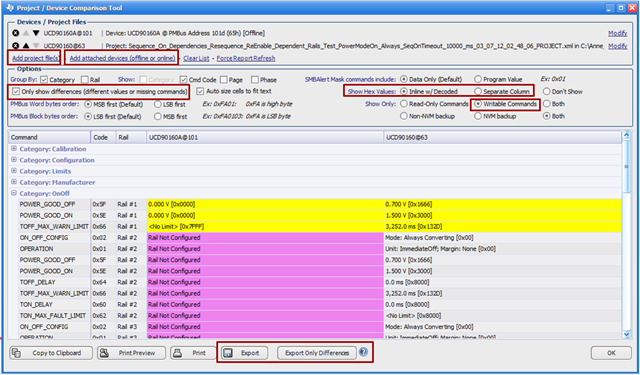Image resolution: width=640 pixels, height=375 pixels.
Task: Click UCD90160A@101 column header
Action: (265, 138)
